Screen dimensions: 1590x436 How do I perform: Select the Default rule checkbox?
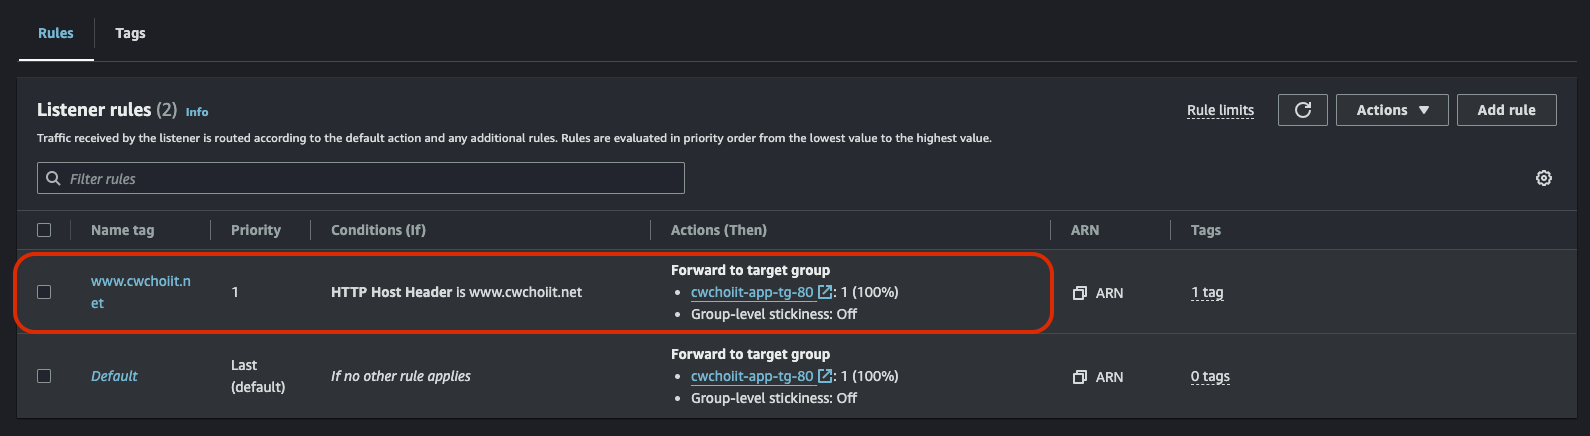44,376
